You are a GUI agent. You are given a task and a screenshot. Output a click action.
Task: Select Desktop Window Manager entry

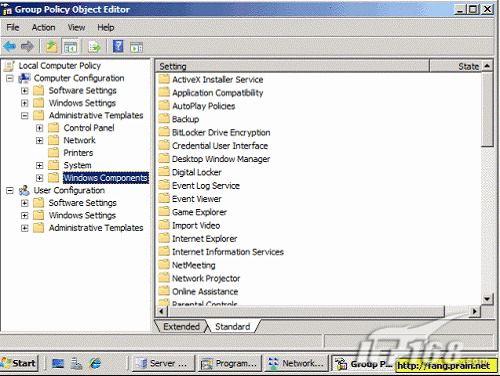point(221,159)
